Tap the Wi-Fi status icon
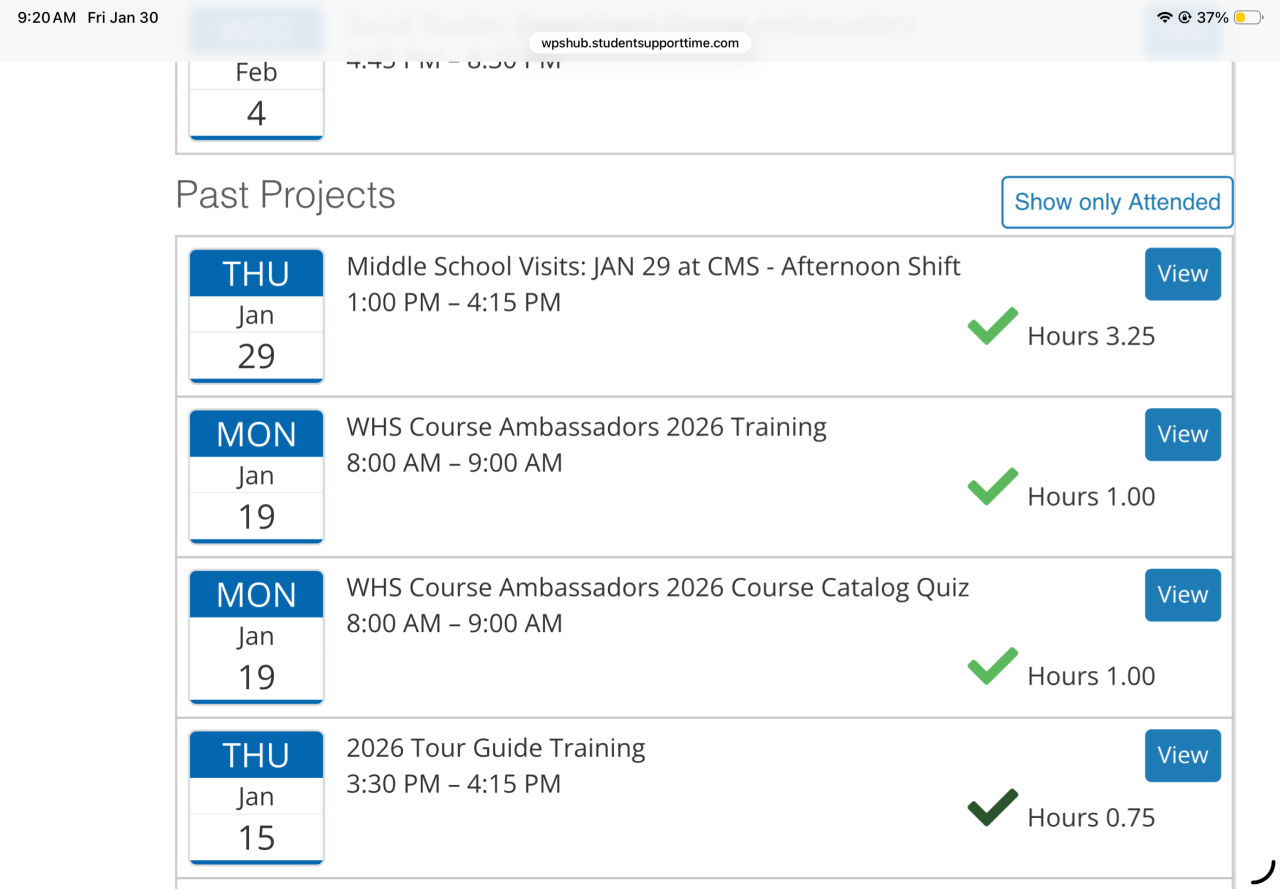The height and width of the screenshot is (889, 1280). tap(1164, 18)
